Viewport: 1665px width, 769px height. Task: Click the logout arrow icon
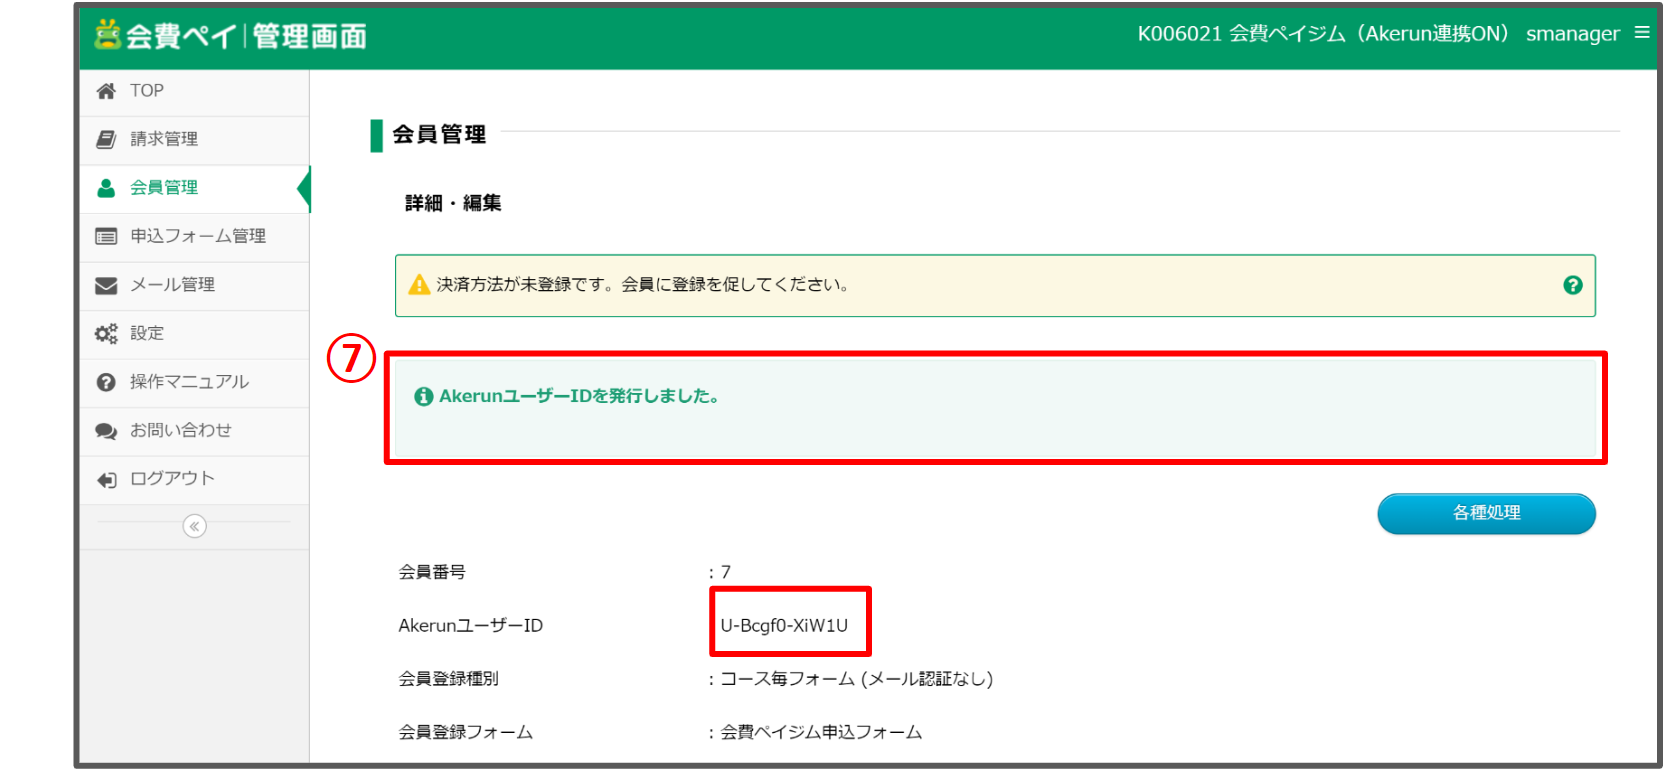(x=106, y=479)
